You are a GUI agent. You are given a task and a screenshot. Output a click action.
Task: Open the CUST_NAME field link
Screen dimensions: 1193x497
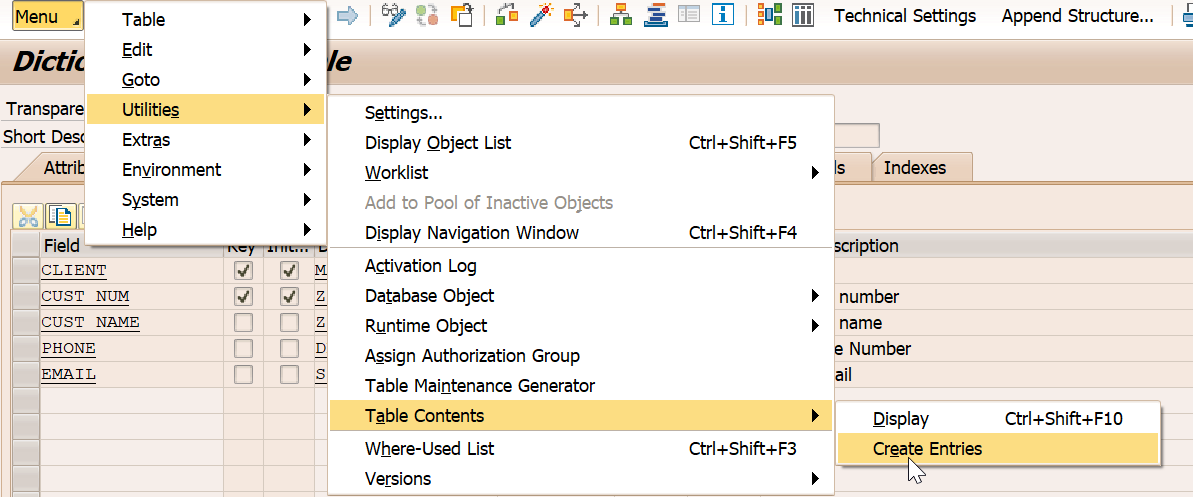(91, 323)
